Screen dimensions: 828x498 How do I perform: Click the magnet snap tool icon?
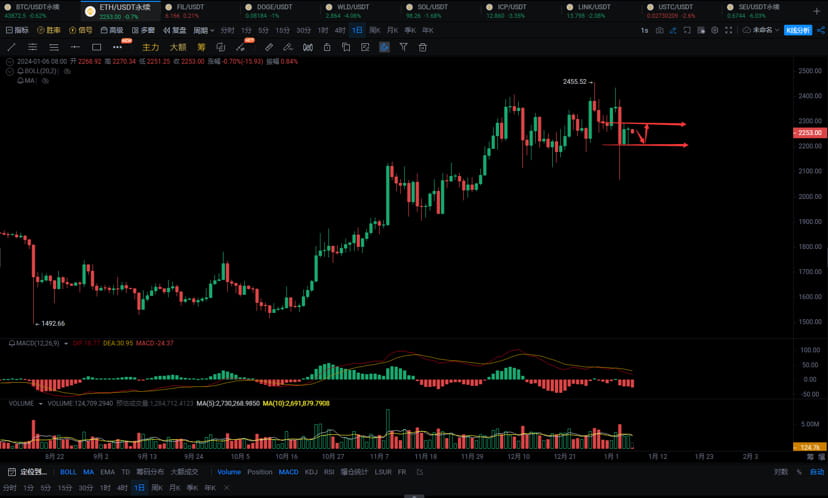(x=308, y=48)
